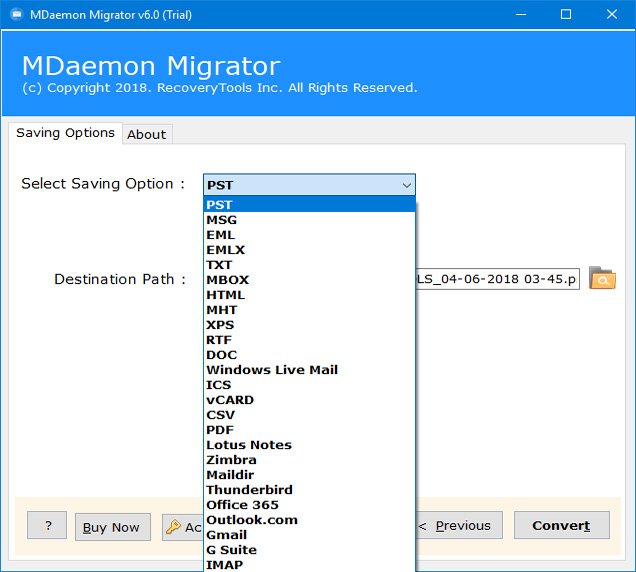636x572 pixels.
Task: Select EML format option
Action: (x=309, y=235)
